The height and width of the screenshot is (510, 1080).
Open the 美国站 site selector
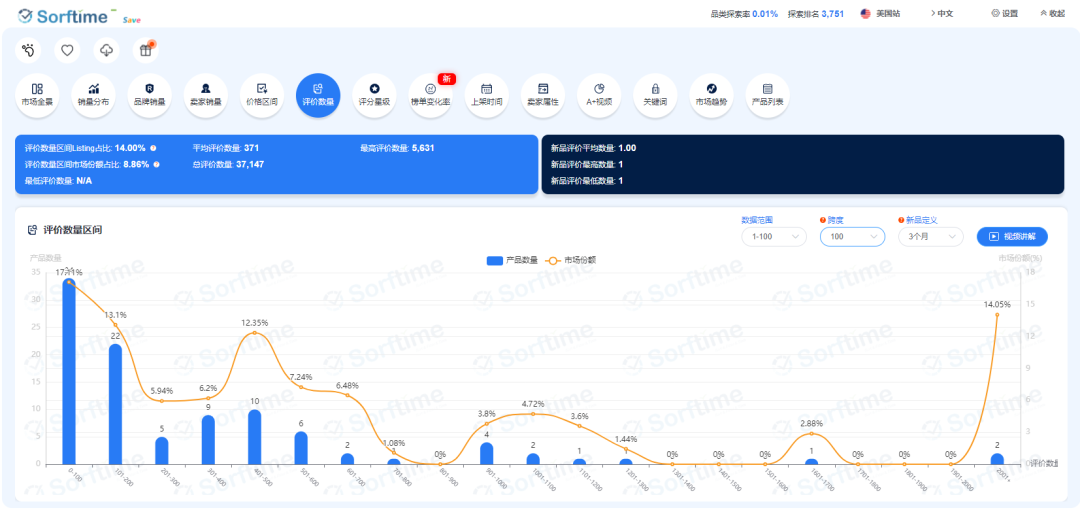(x=880, y=13)
